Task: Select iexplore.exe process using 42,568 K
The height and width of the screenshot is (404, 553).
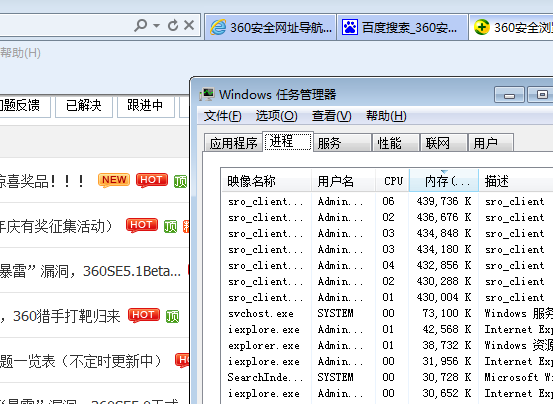Action: pyautogui.click(x=387, y=329)
